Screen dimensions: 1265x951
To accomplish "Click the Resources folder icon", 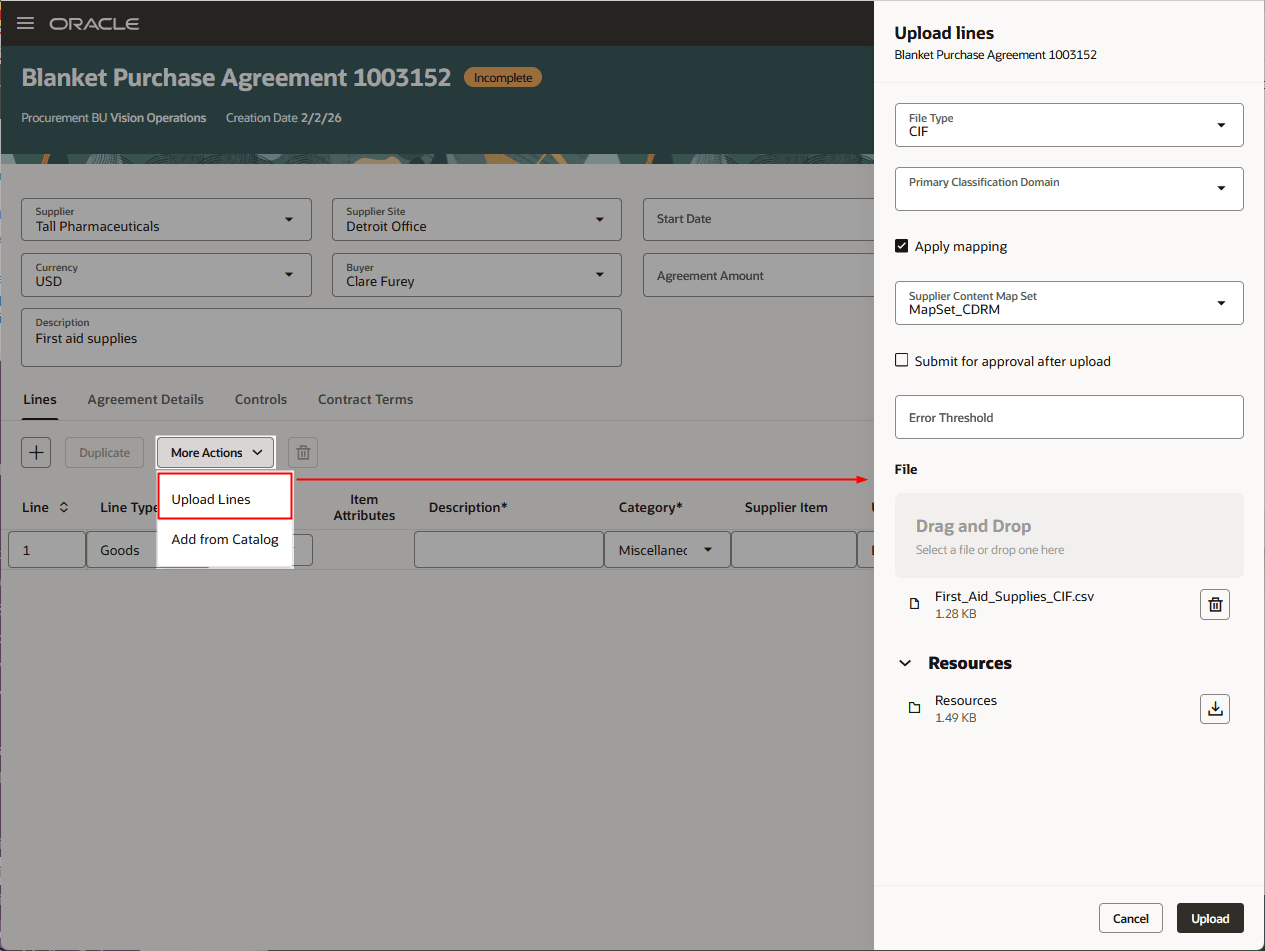I will coord(914,707).
